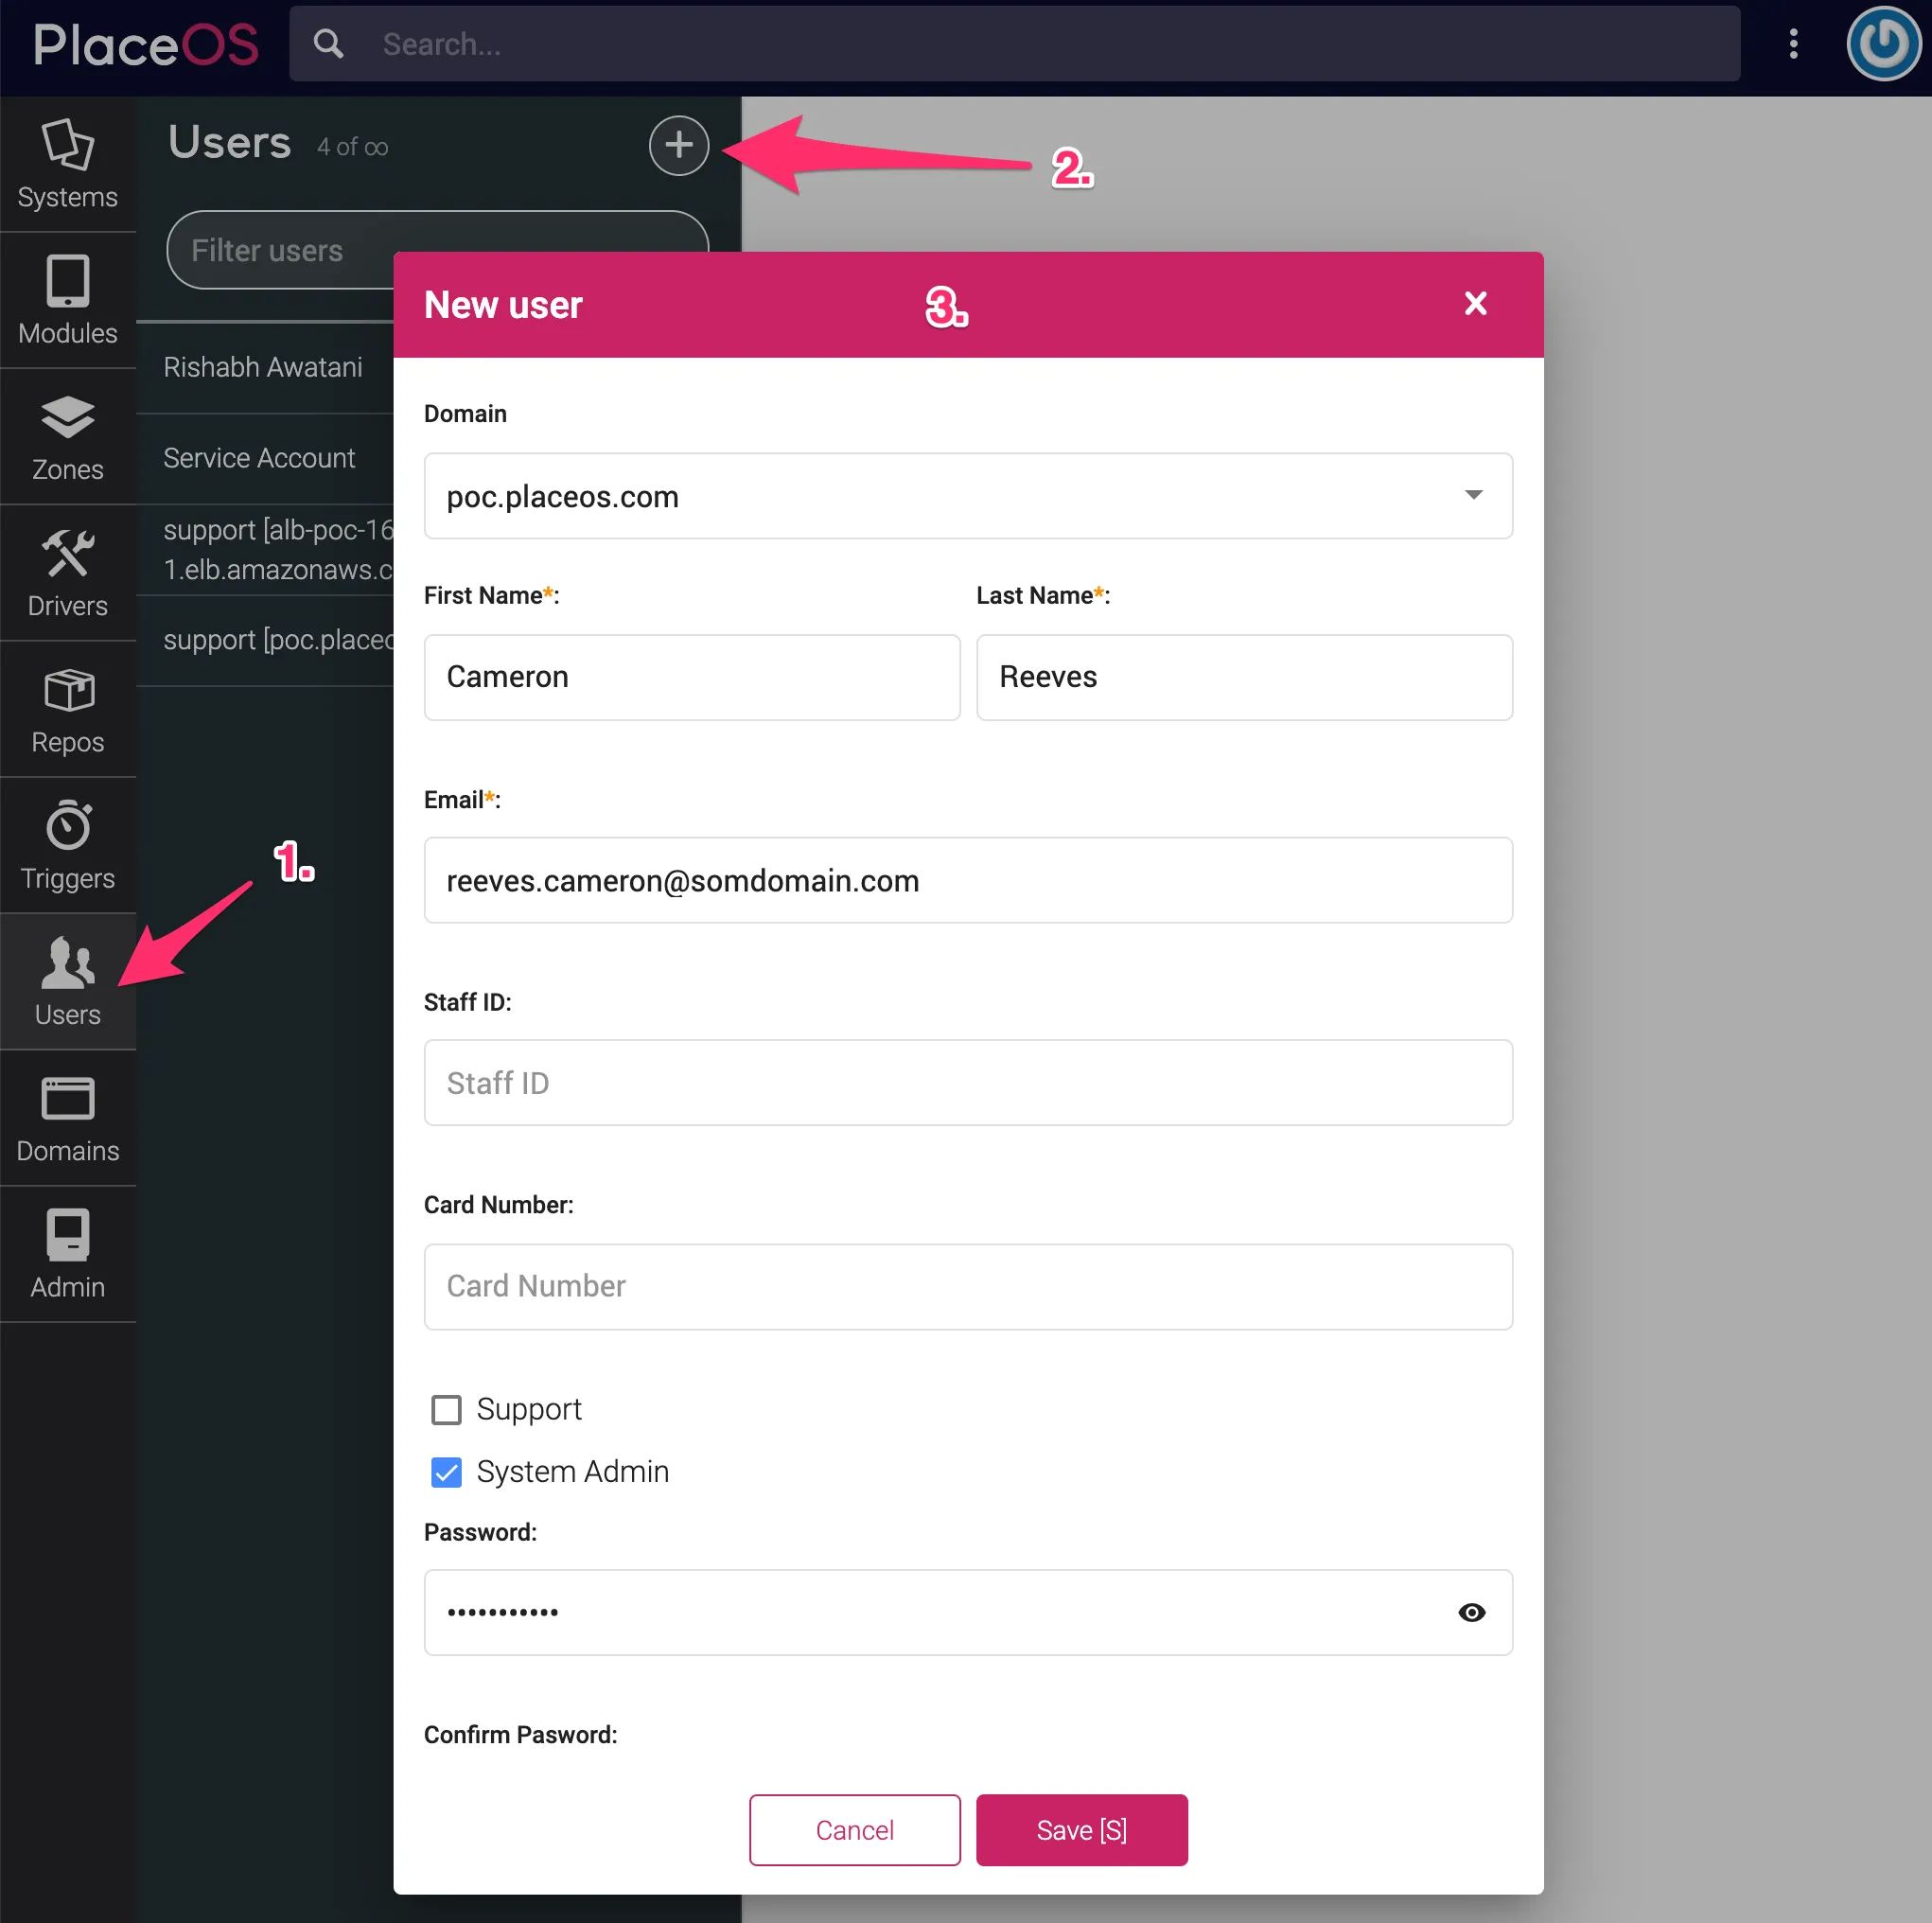Go to the Domains section
Image resolution: width=1932 pixels, height=1923 pixels.
click(x=67, y=1119)
